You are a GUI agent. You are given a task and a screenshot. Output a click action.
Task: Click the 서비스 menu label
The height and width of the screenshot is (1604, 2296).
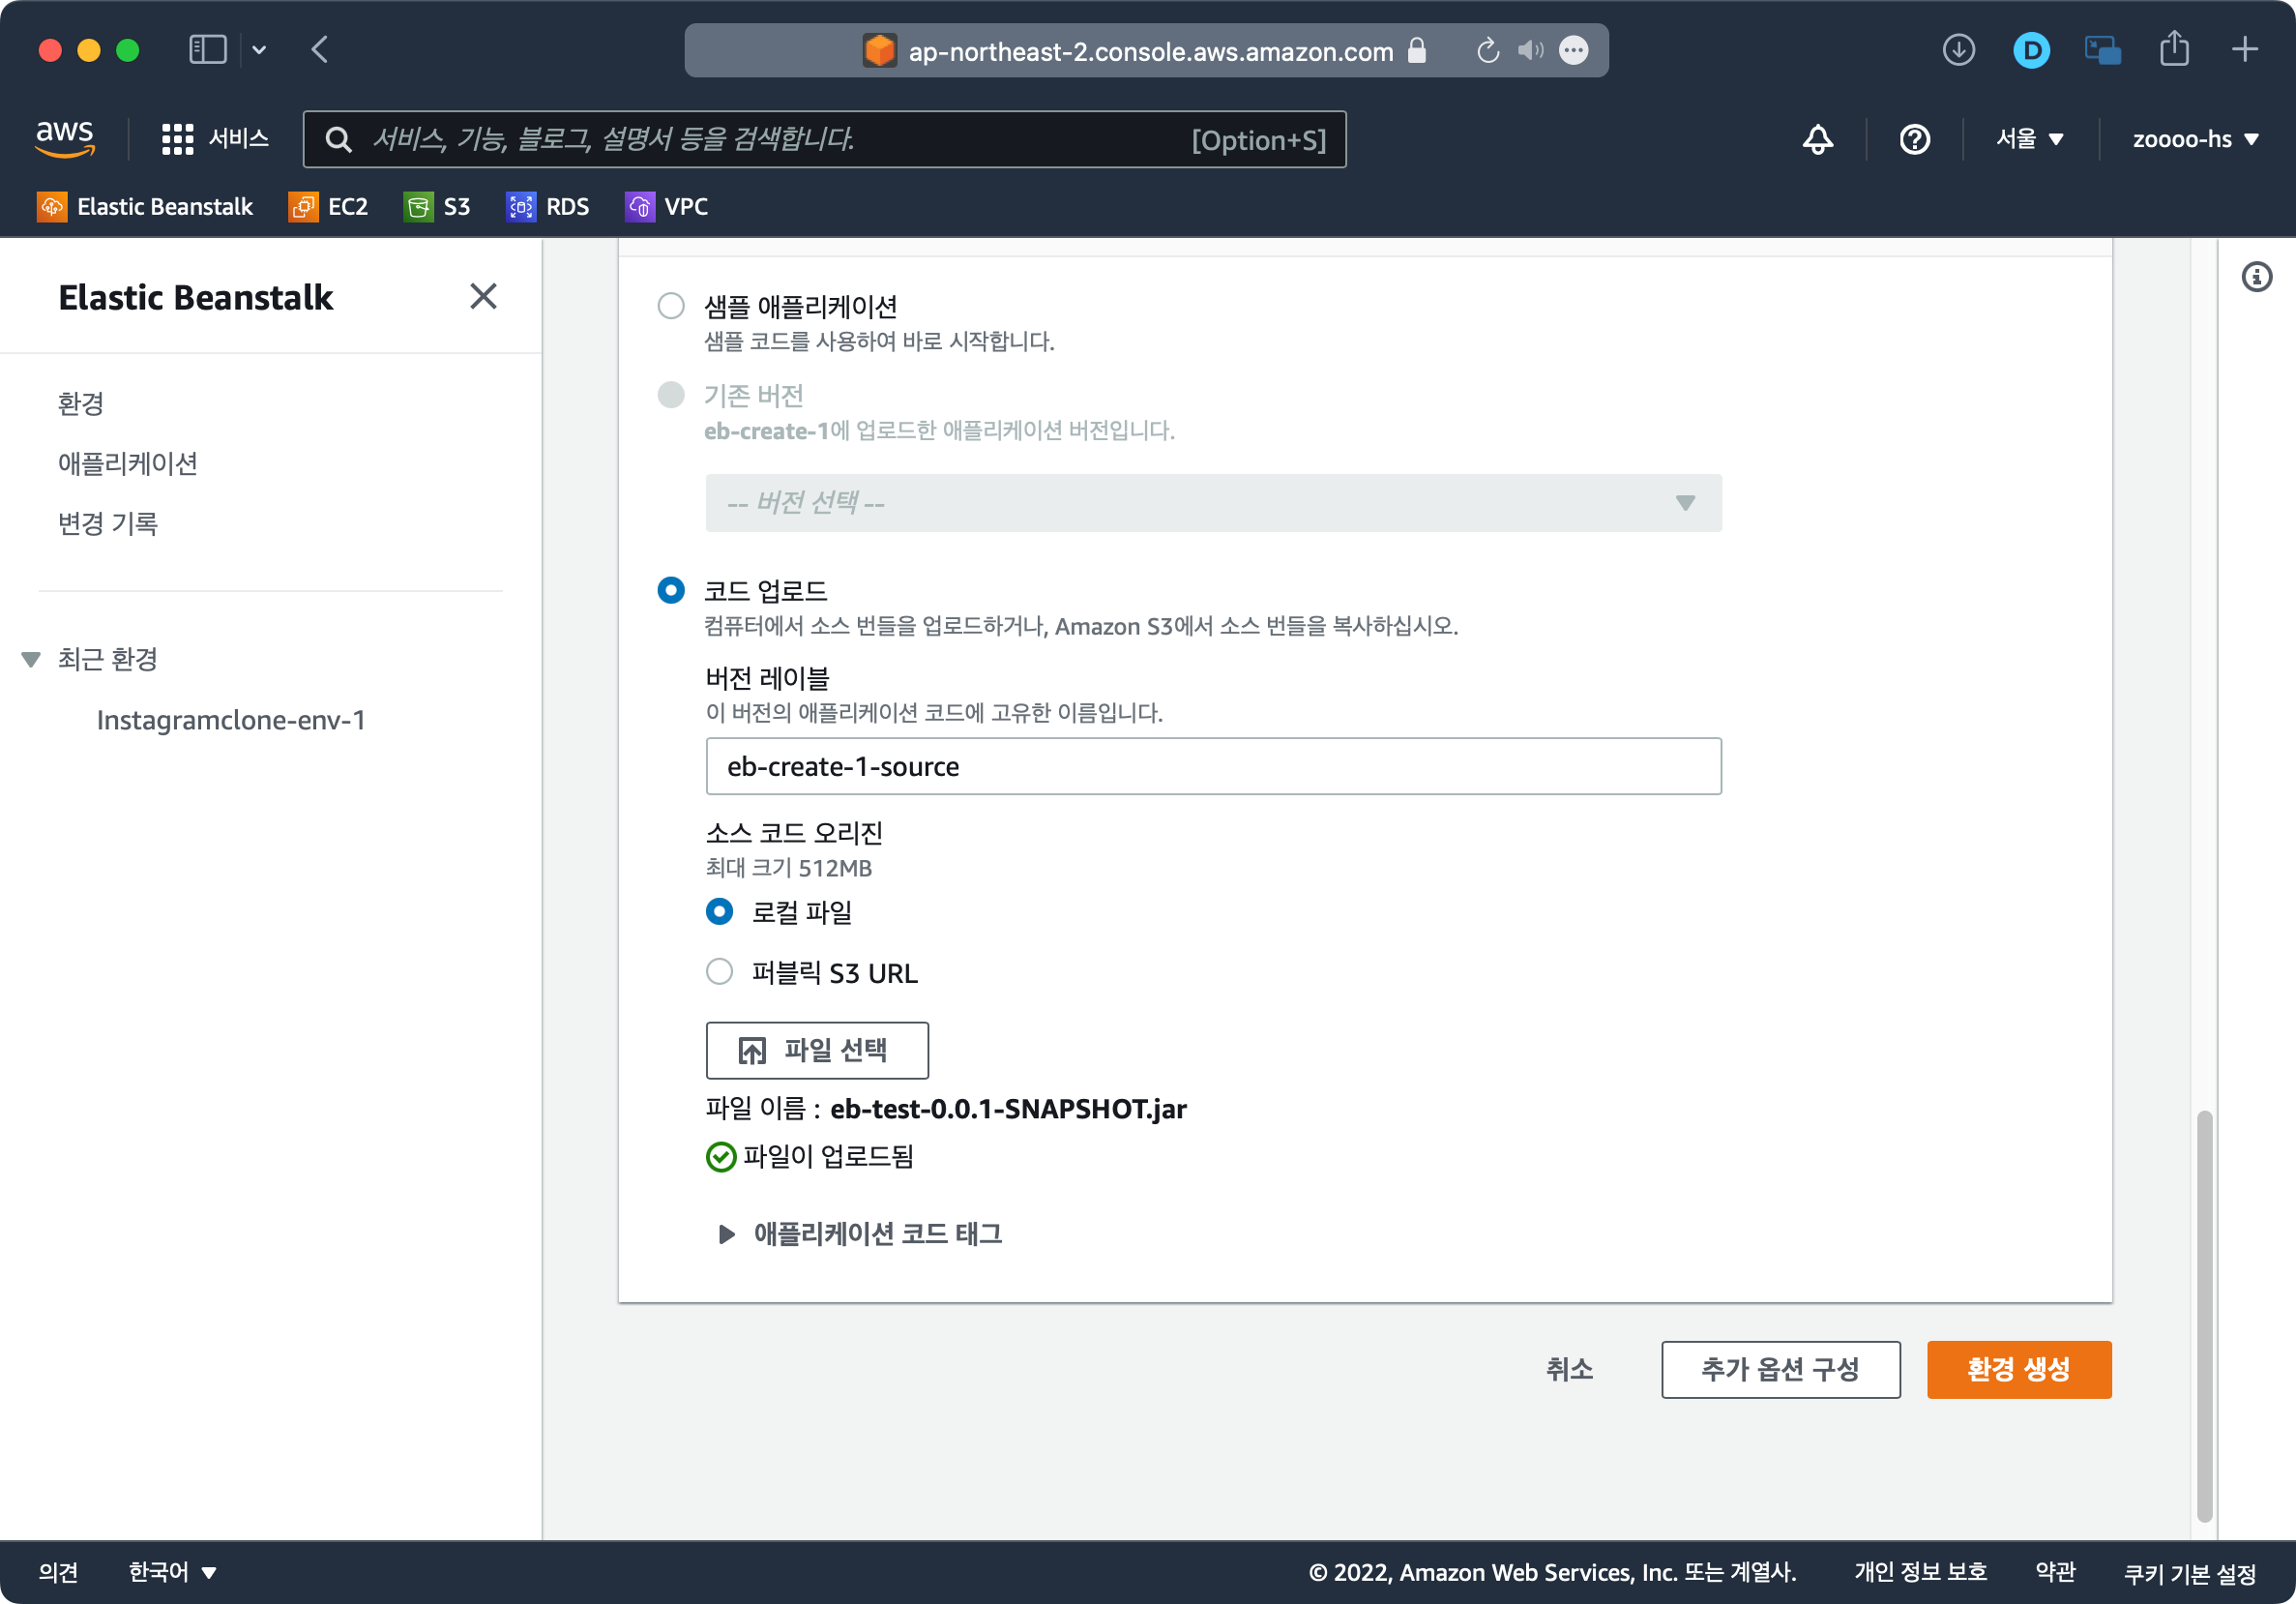pyautogui.click(x=238, y=139)
